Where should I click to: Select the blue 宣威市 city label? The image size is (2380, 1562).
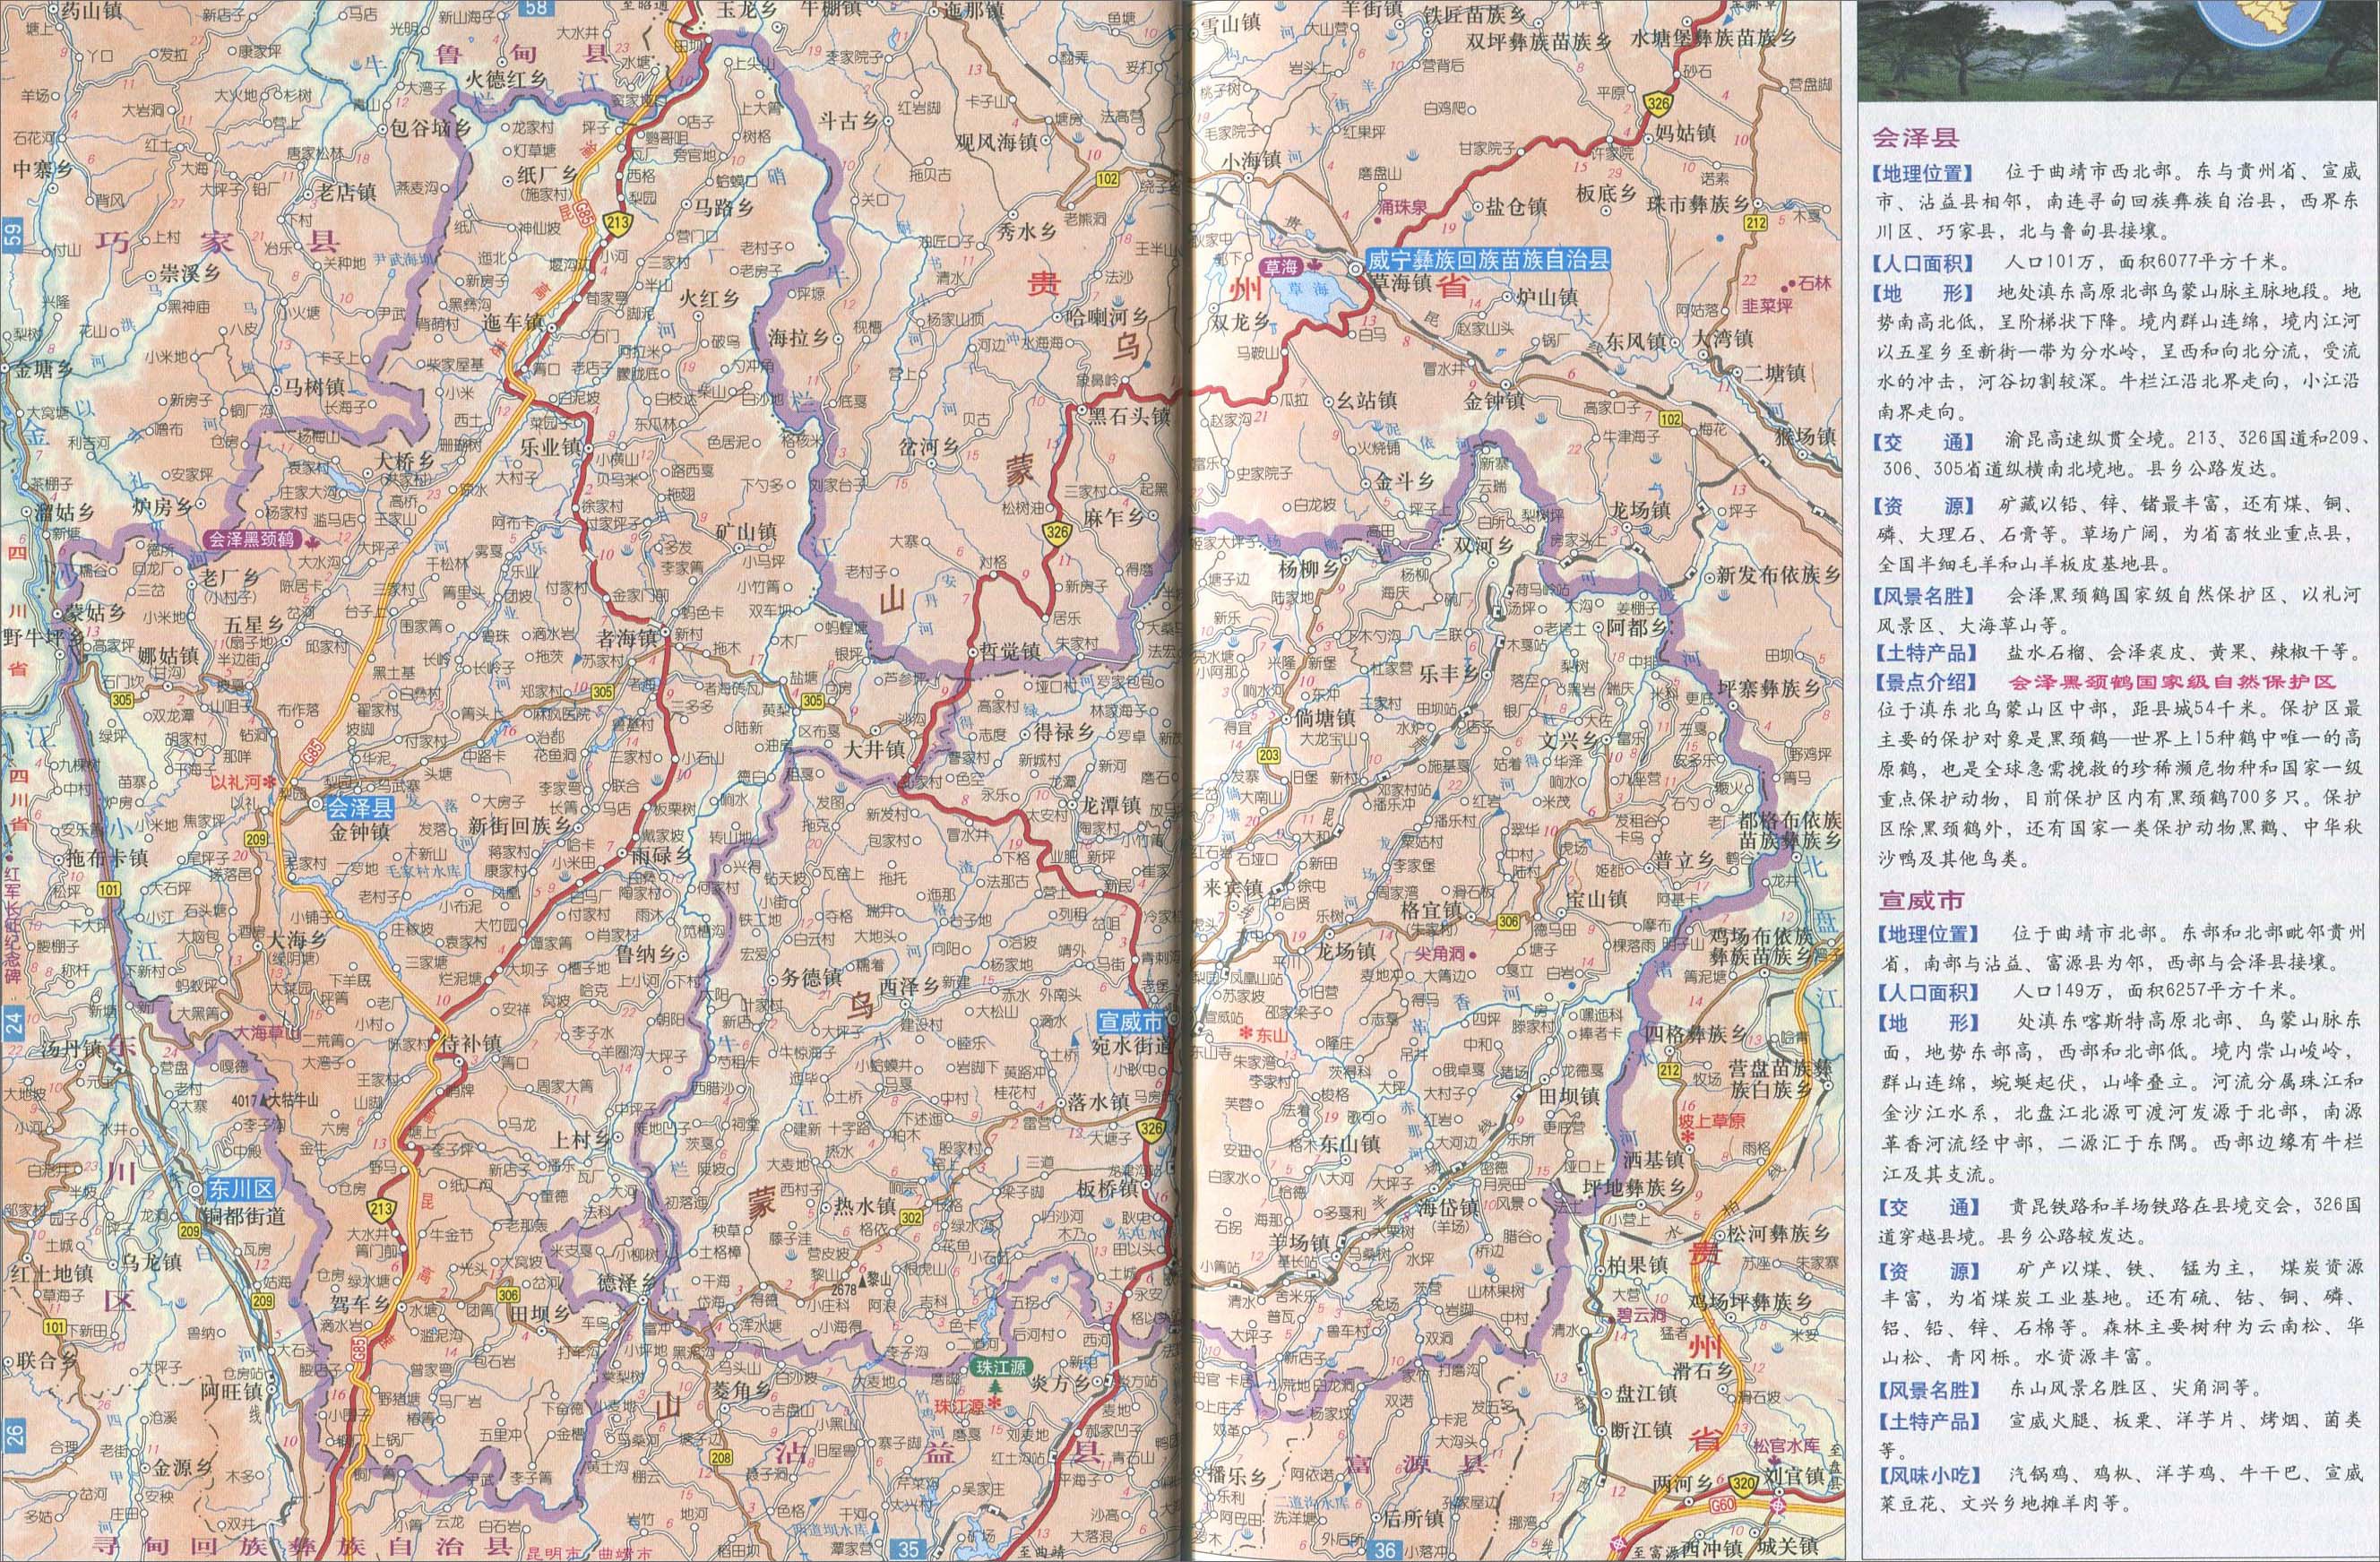pyautogui.click(x=1130, y=1021)
